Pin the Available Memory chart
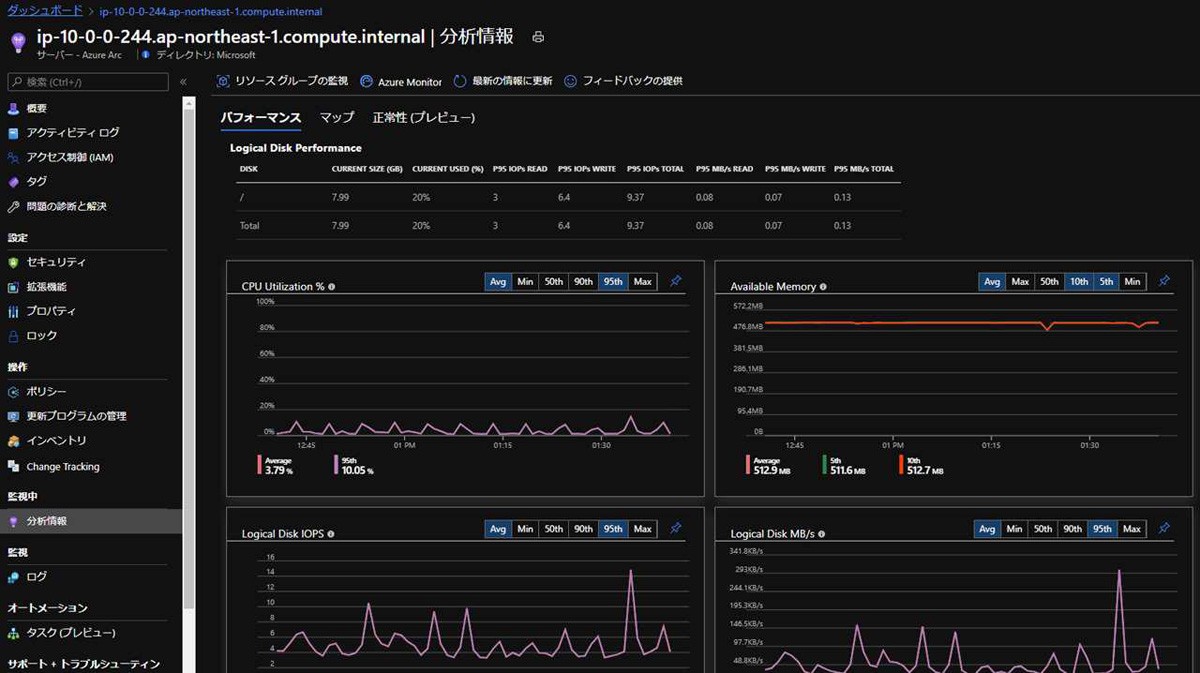1200x673 pixels. coord(1164,282)
